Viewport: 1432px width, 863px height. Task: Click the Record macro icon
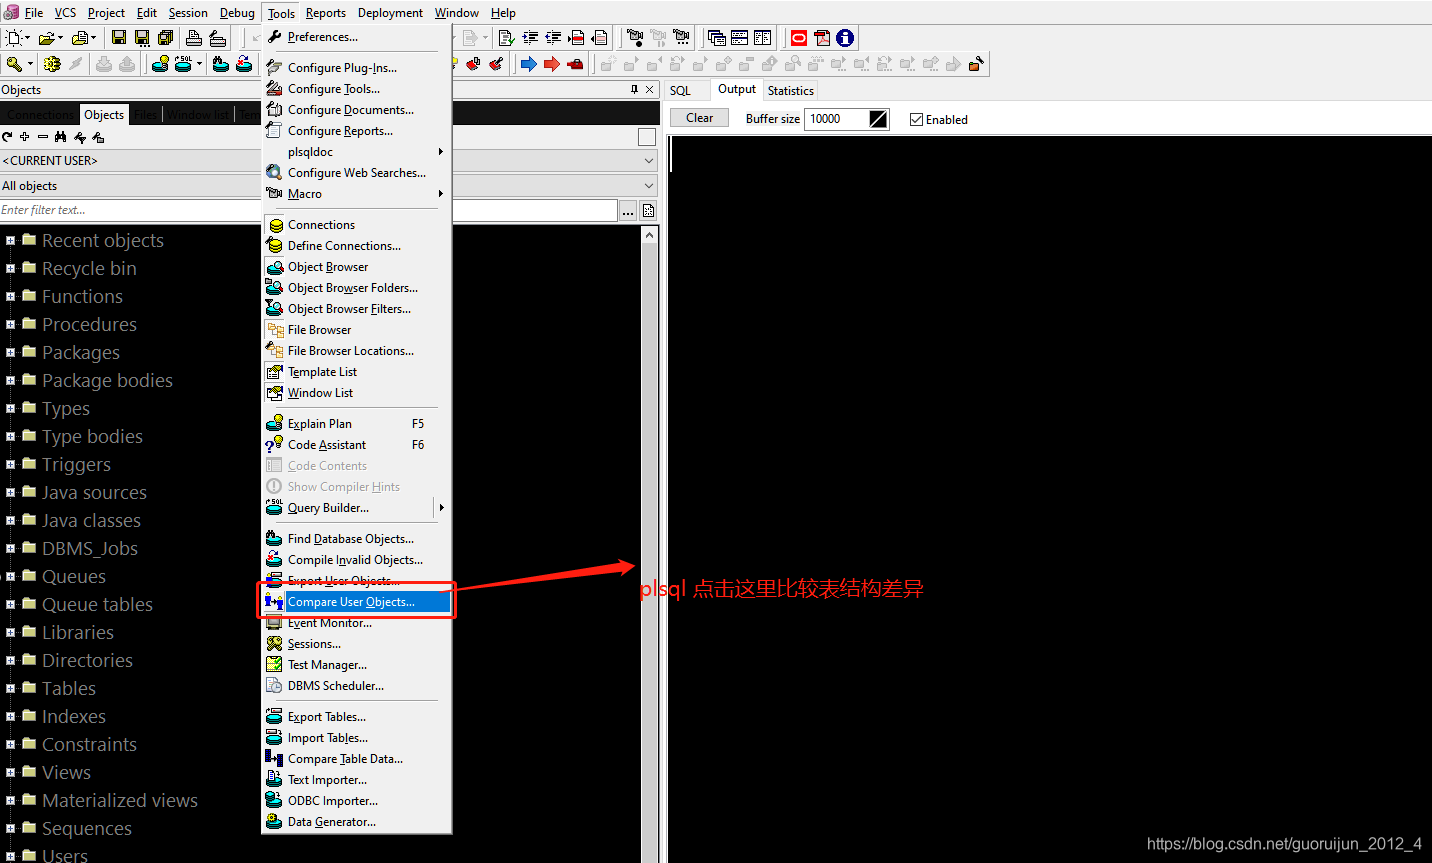pos(635,38)
